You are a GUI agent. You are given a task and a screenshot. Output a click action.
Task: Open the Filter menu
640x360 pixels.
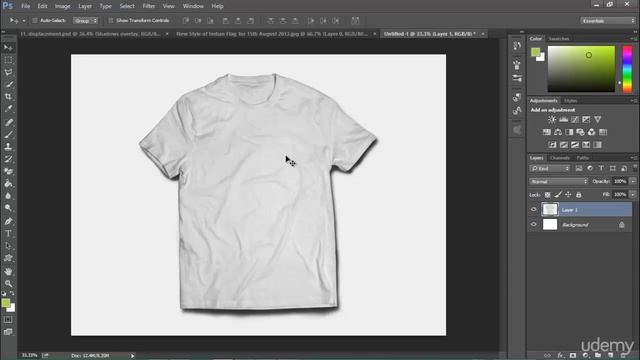(x=149, y=6)
